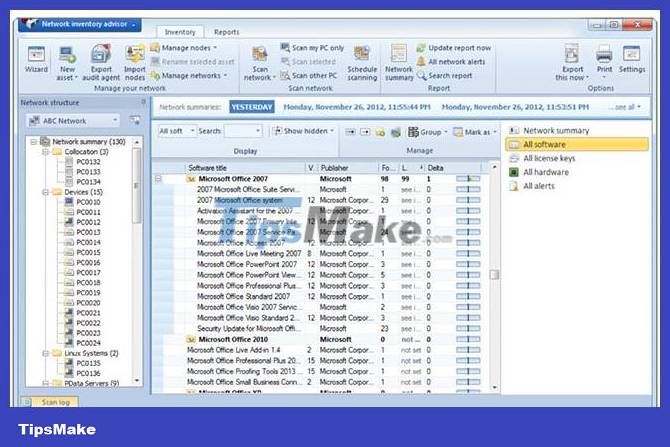Open the Mark as dropdown
Screen dimensions: 670x447
click(475, 132)
